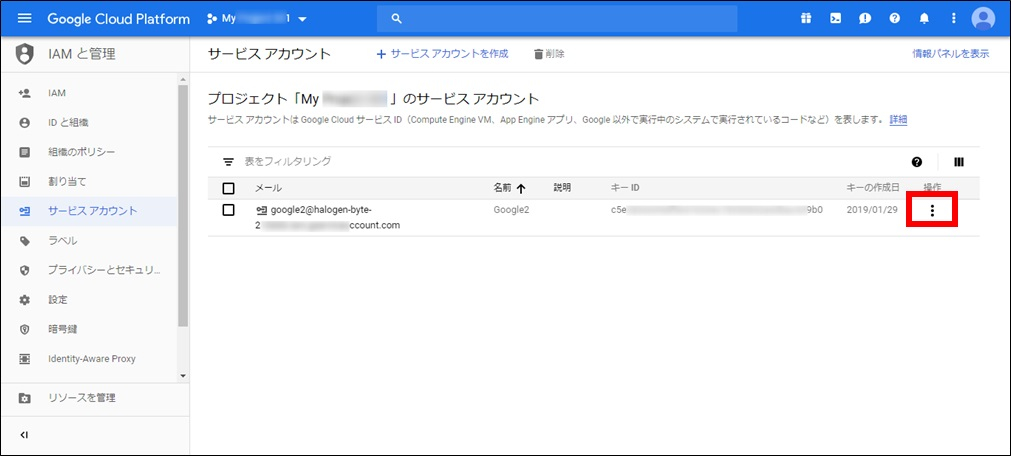Click the 削除 trash button

(x=549, y=54)
